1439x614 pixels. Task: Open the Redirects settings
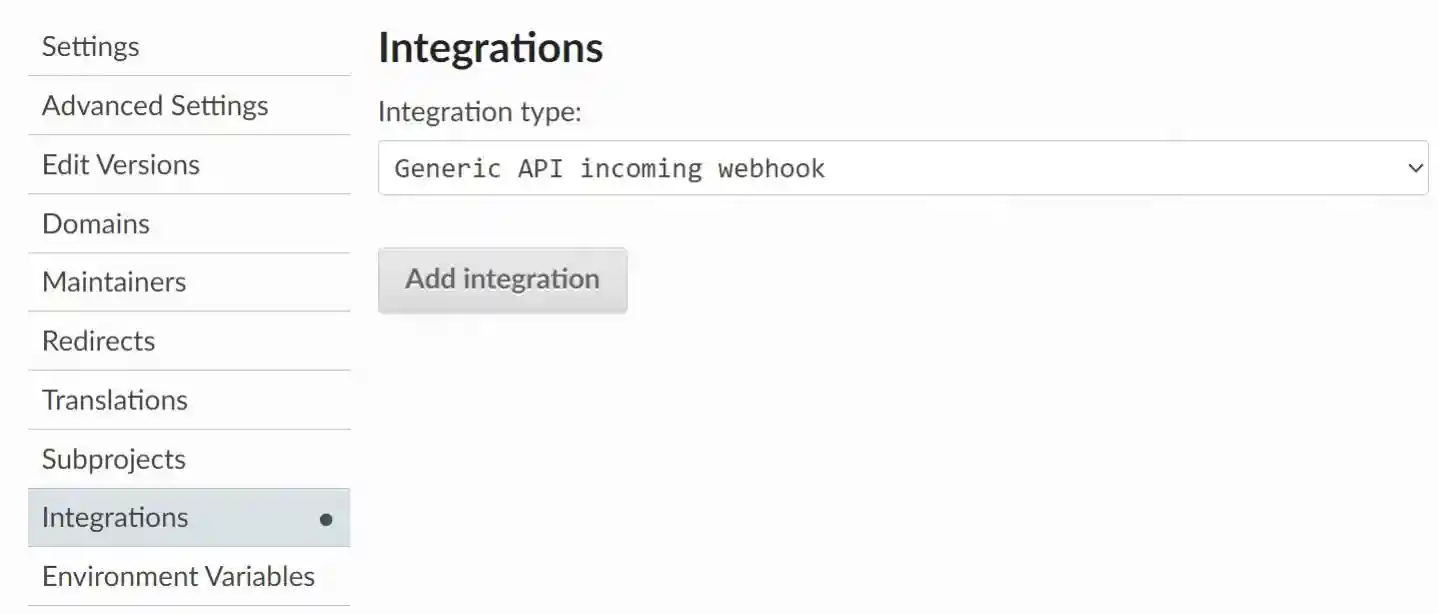point(98,341)
